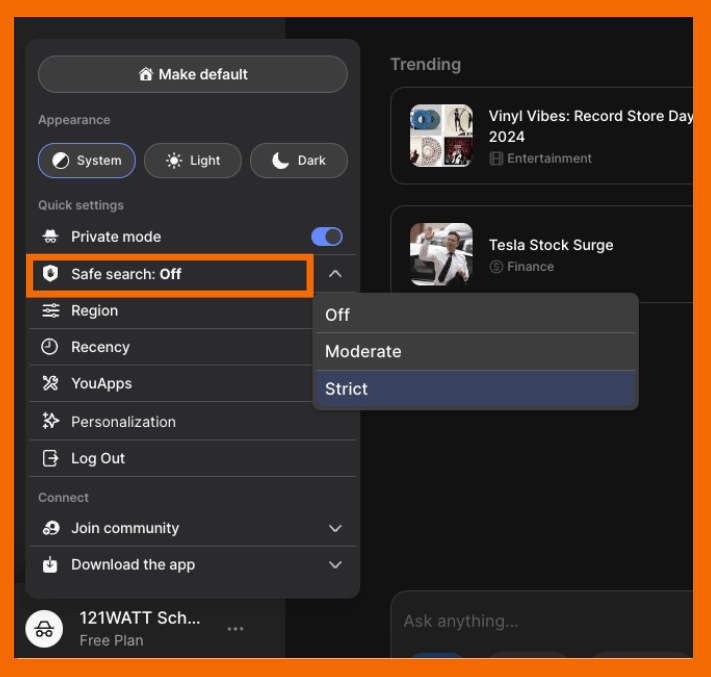Select the System appearance option

click(x=87, y=160)
